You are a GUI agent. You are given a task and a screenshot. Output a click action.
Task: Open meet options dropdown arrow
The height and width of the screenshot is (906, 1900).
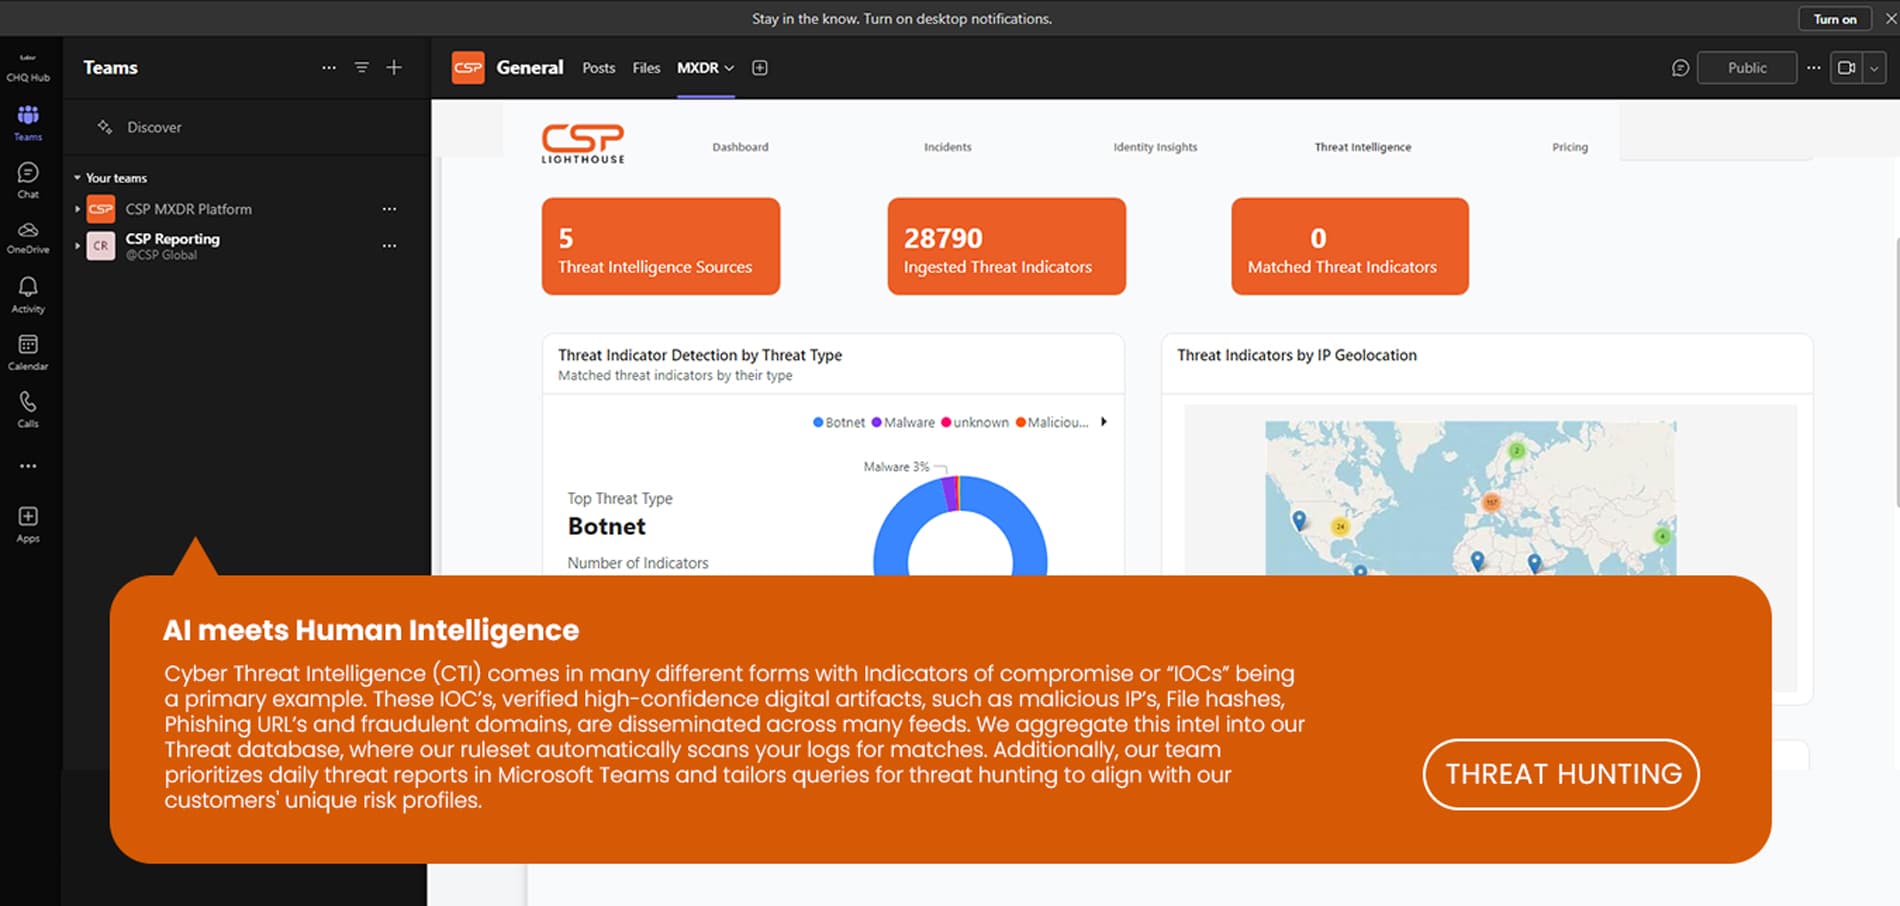point(1874,68)
